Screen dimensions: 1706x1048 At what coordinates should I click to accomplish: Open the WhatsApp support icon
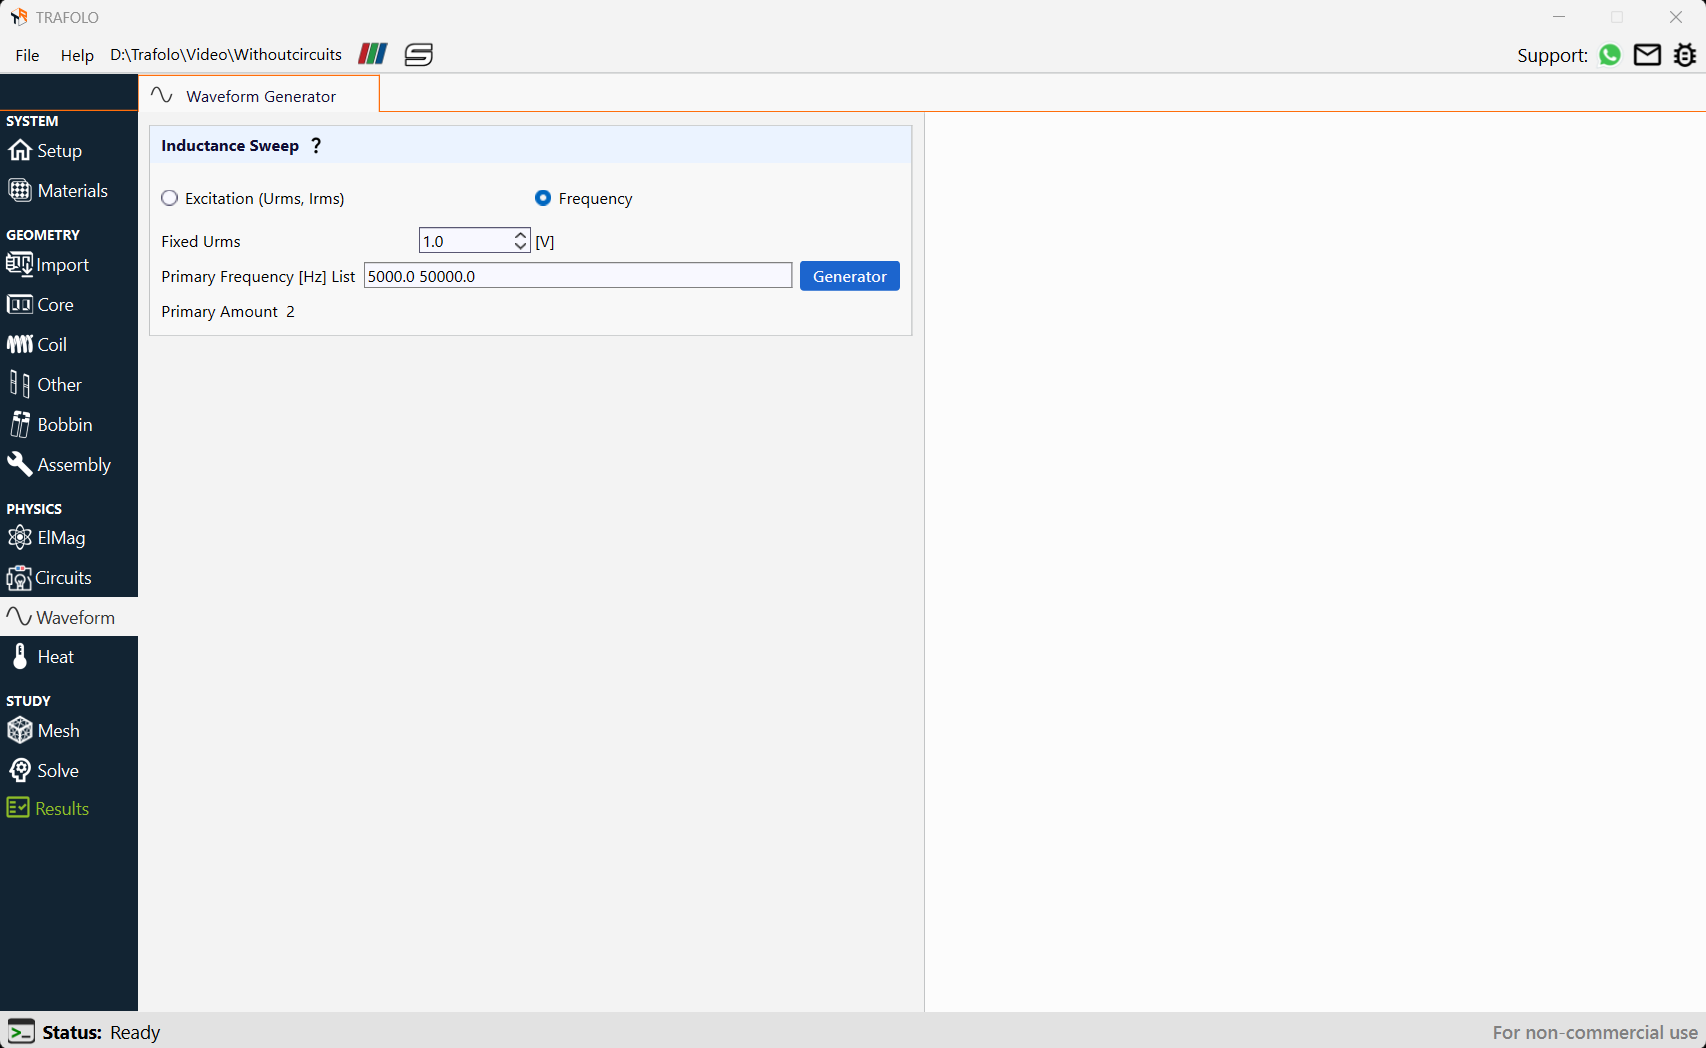(x=1610, y=55)
